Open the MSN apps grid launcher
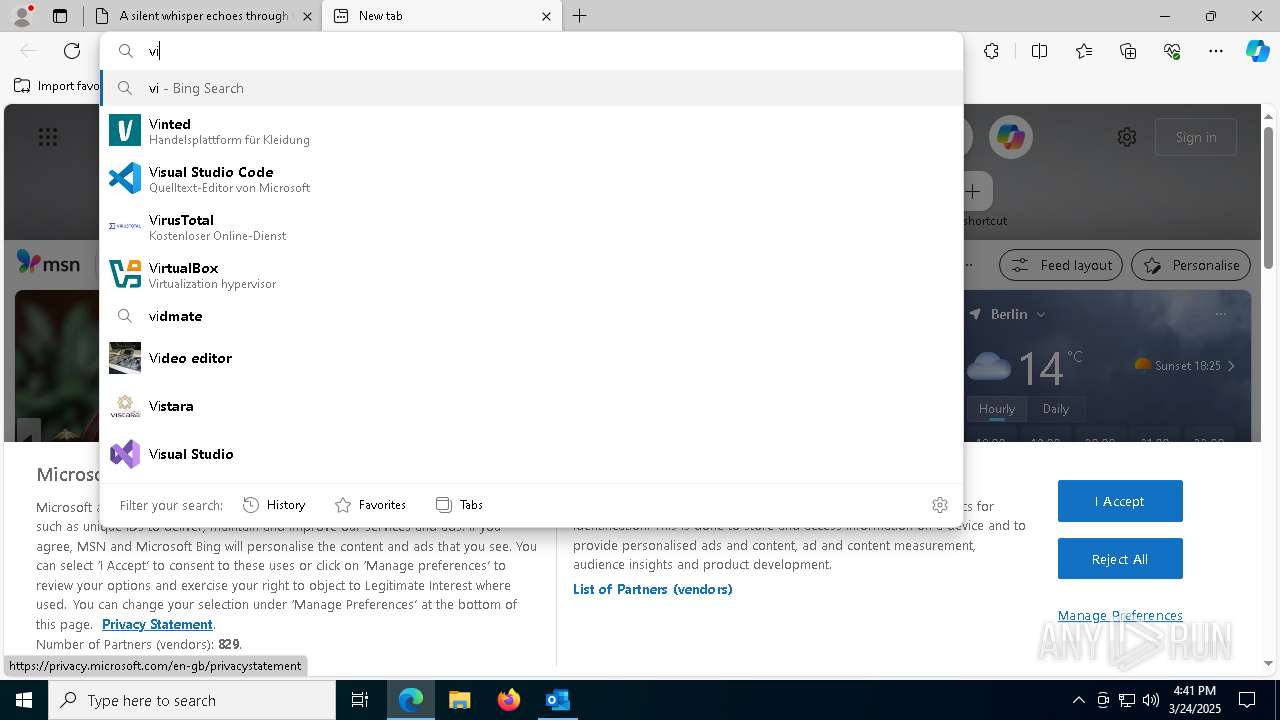Screen dimensions: 1280x720 tap(48, 137)
